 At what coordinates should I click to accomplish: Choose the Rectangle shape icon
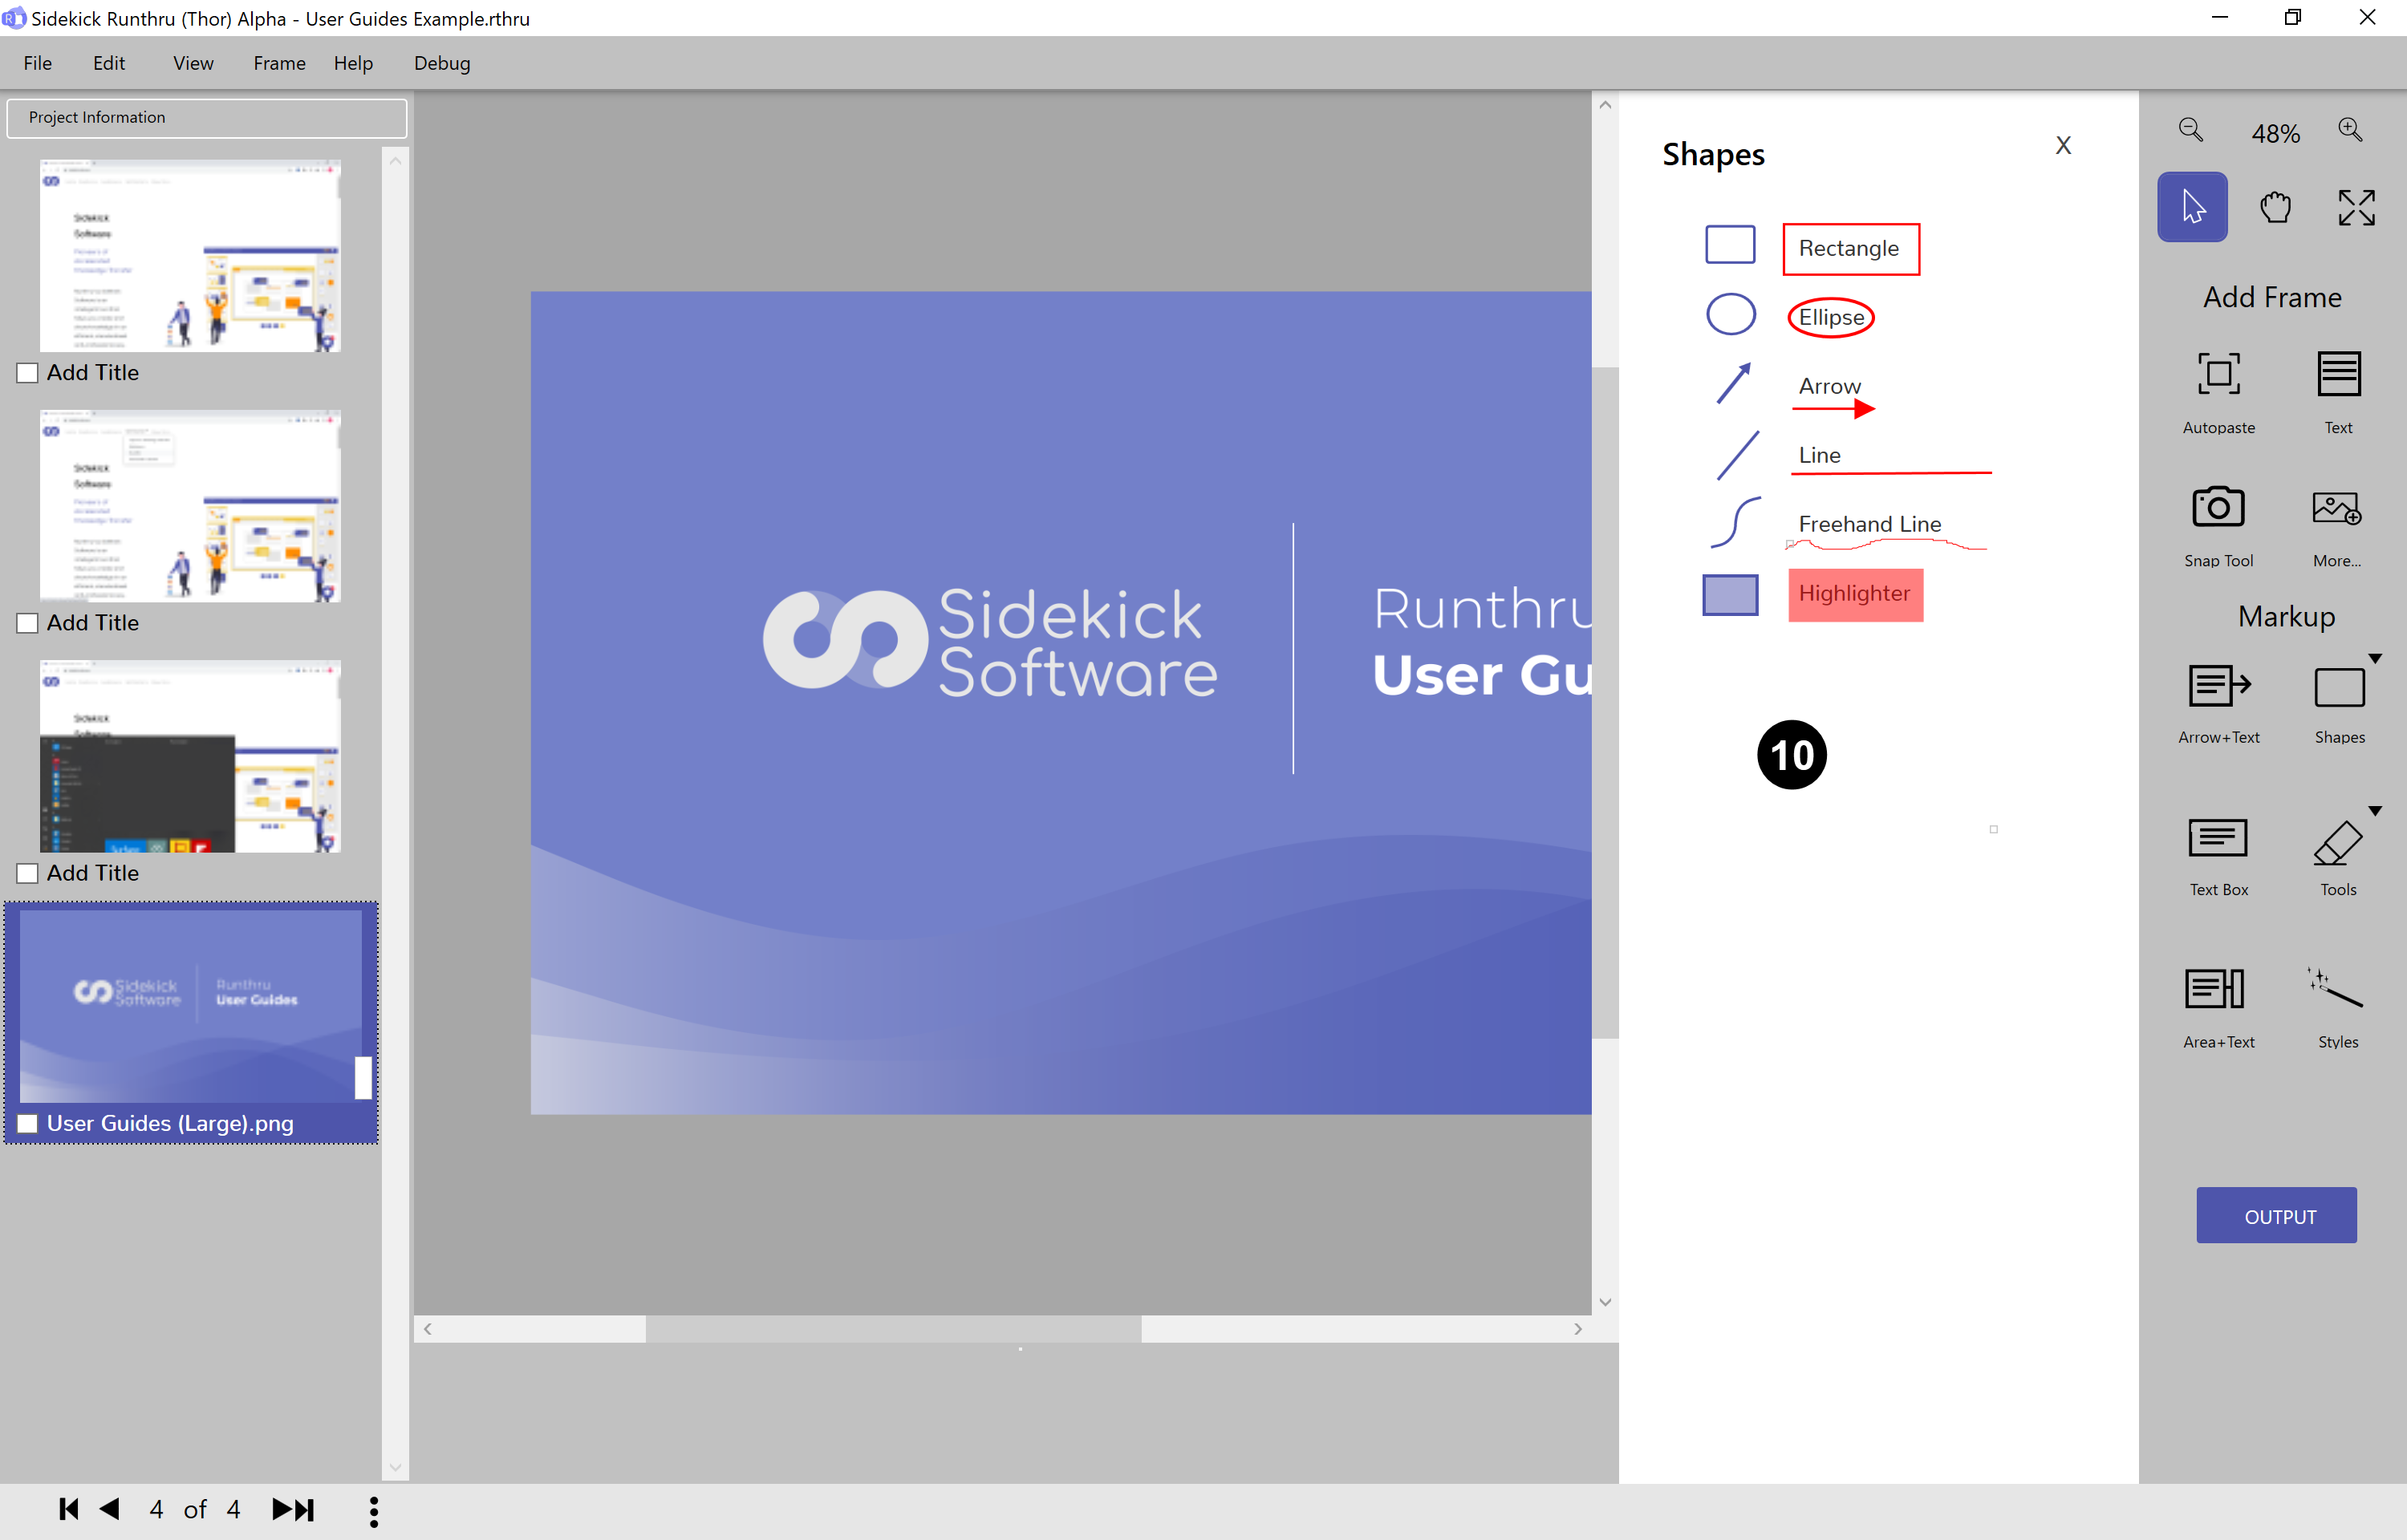point(1730,245)
